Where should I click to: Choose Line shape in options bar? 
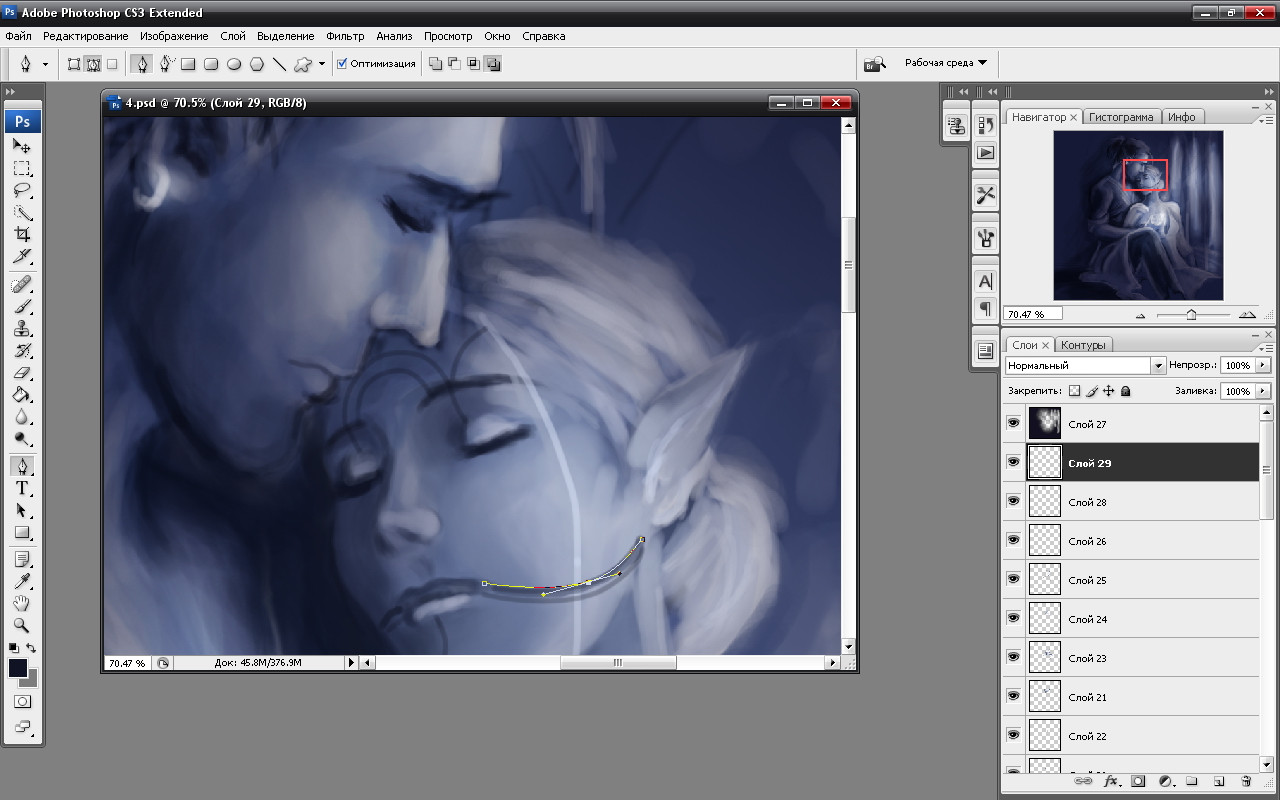point(279,64)
